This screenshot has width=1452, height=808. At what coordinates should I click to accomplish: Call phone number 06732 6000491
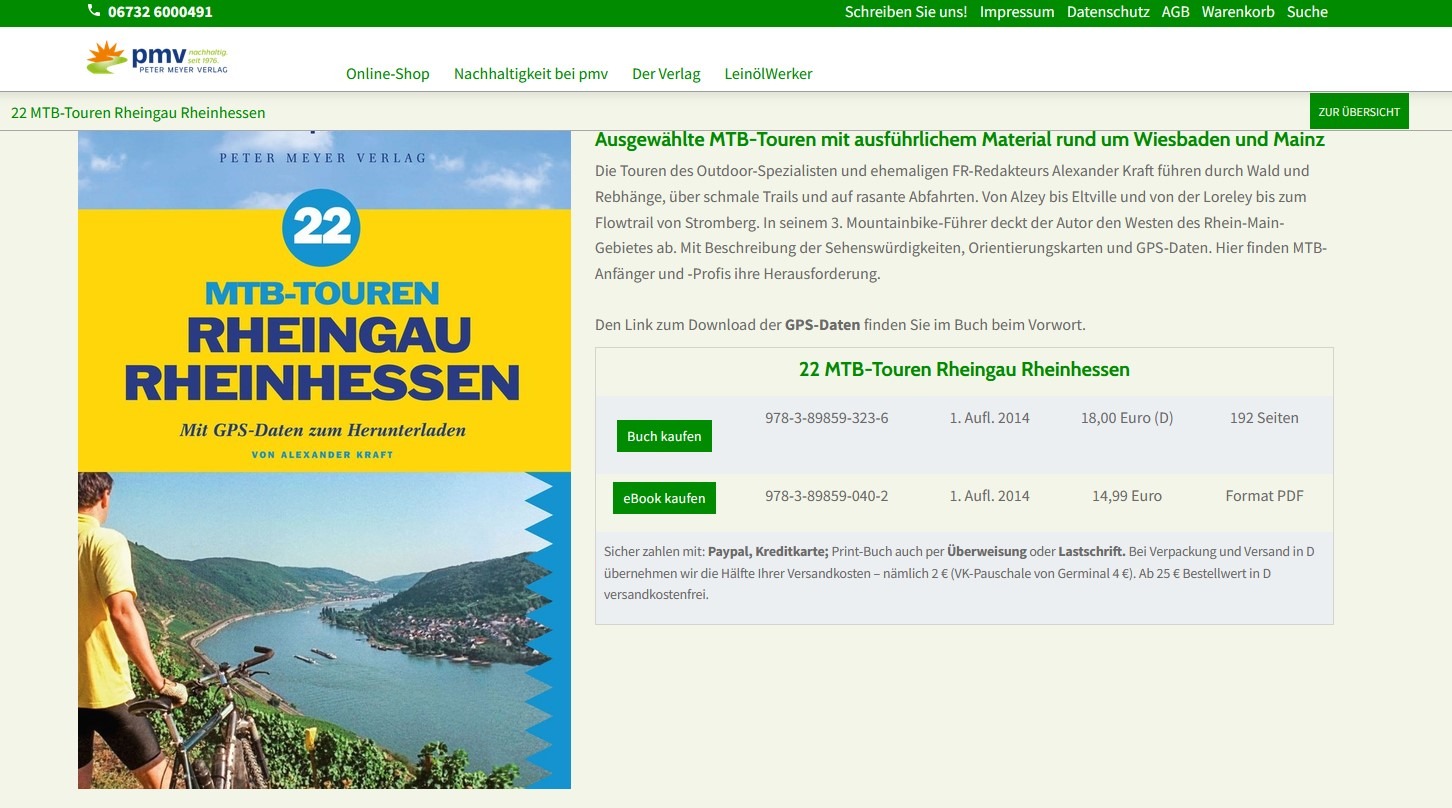[x=160, y=12]
